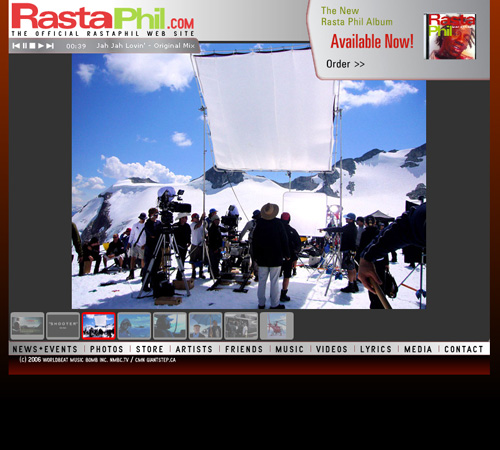Go to the MUSIC section
500x450 pixels.
tap(289, 349)
